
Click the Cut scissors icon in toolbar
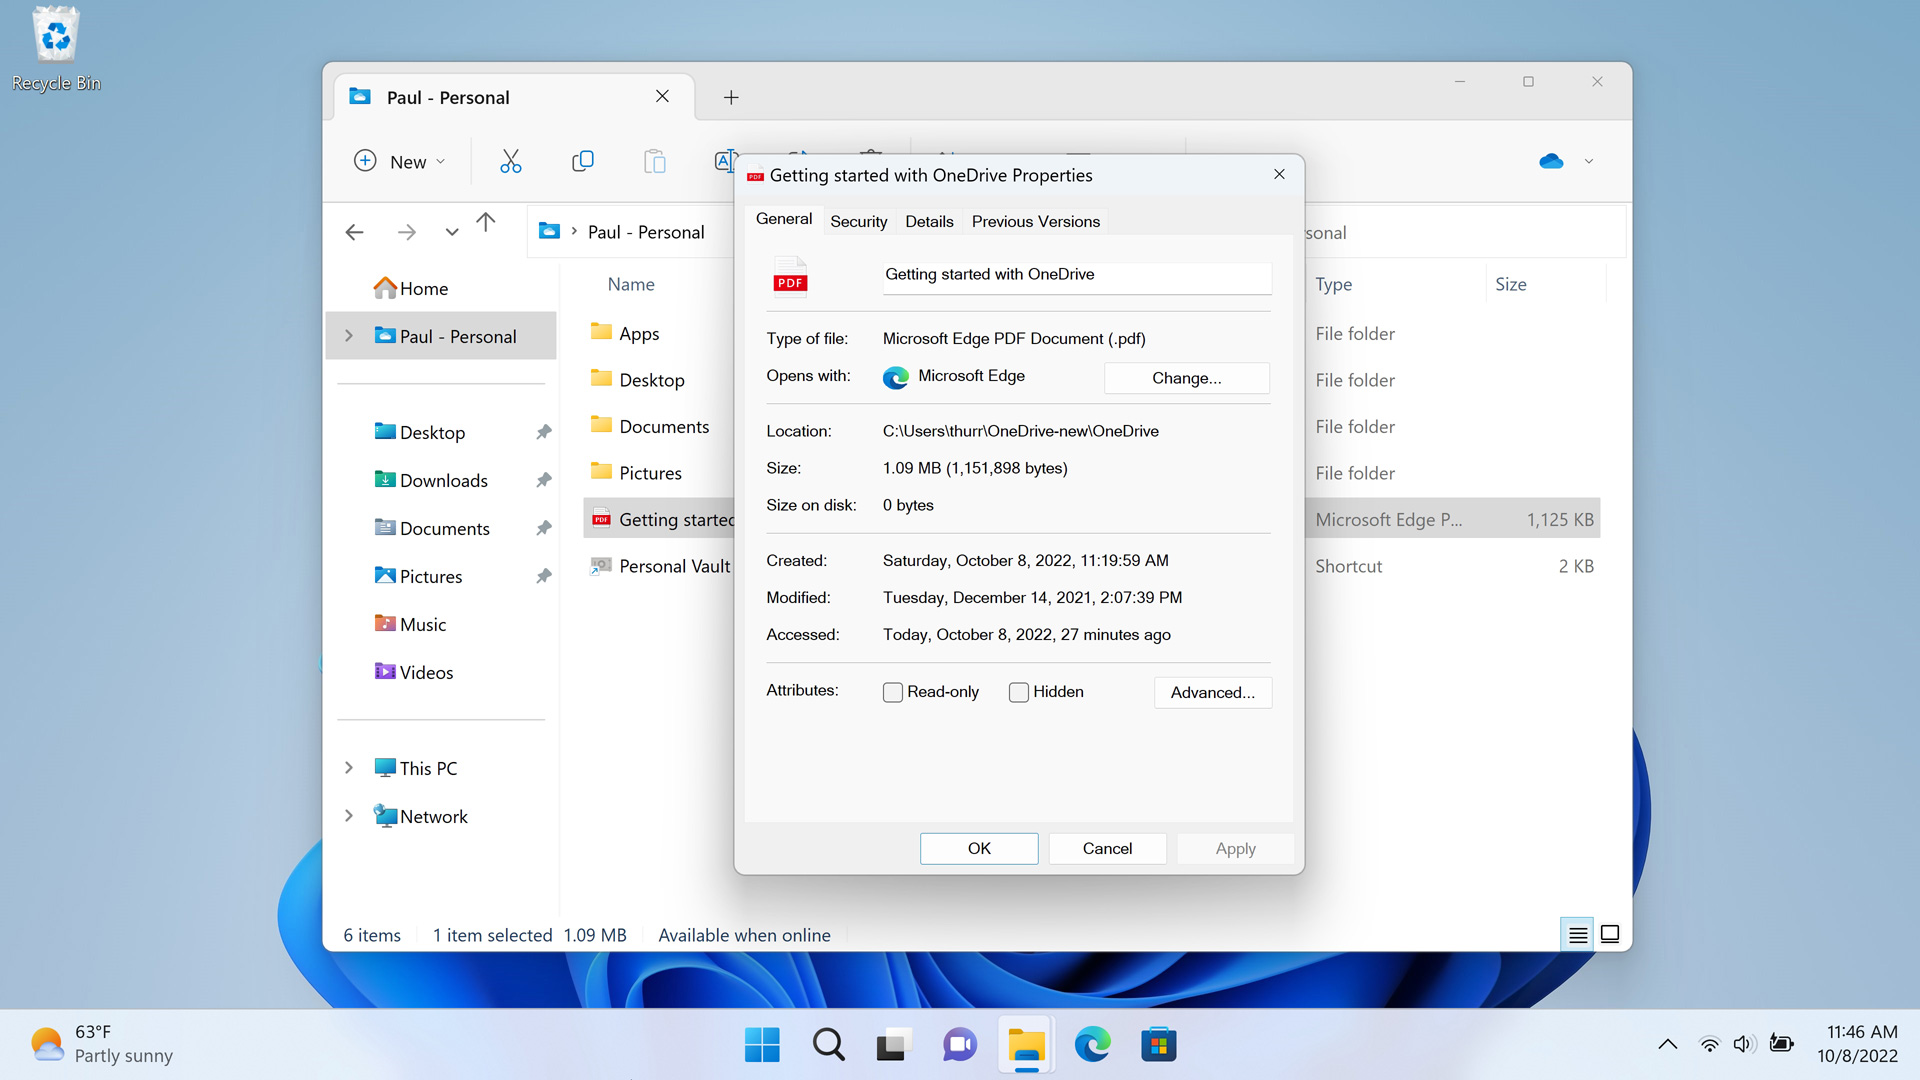[510, 161]
